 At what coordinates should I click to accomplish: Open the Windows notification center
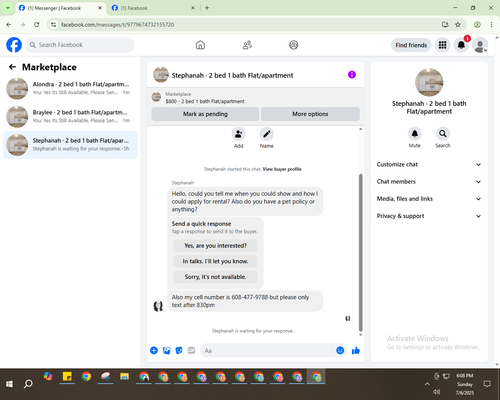coord(487,384)
